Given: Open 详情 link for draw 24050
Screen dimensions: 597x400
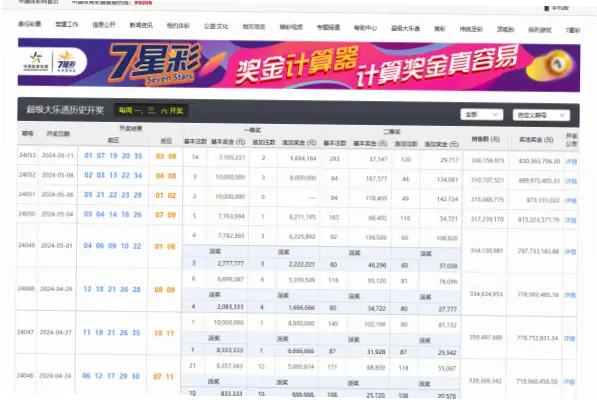Looking at the screenshot, I should point(570,220).
